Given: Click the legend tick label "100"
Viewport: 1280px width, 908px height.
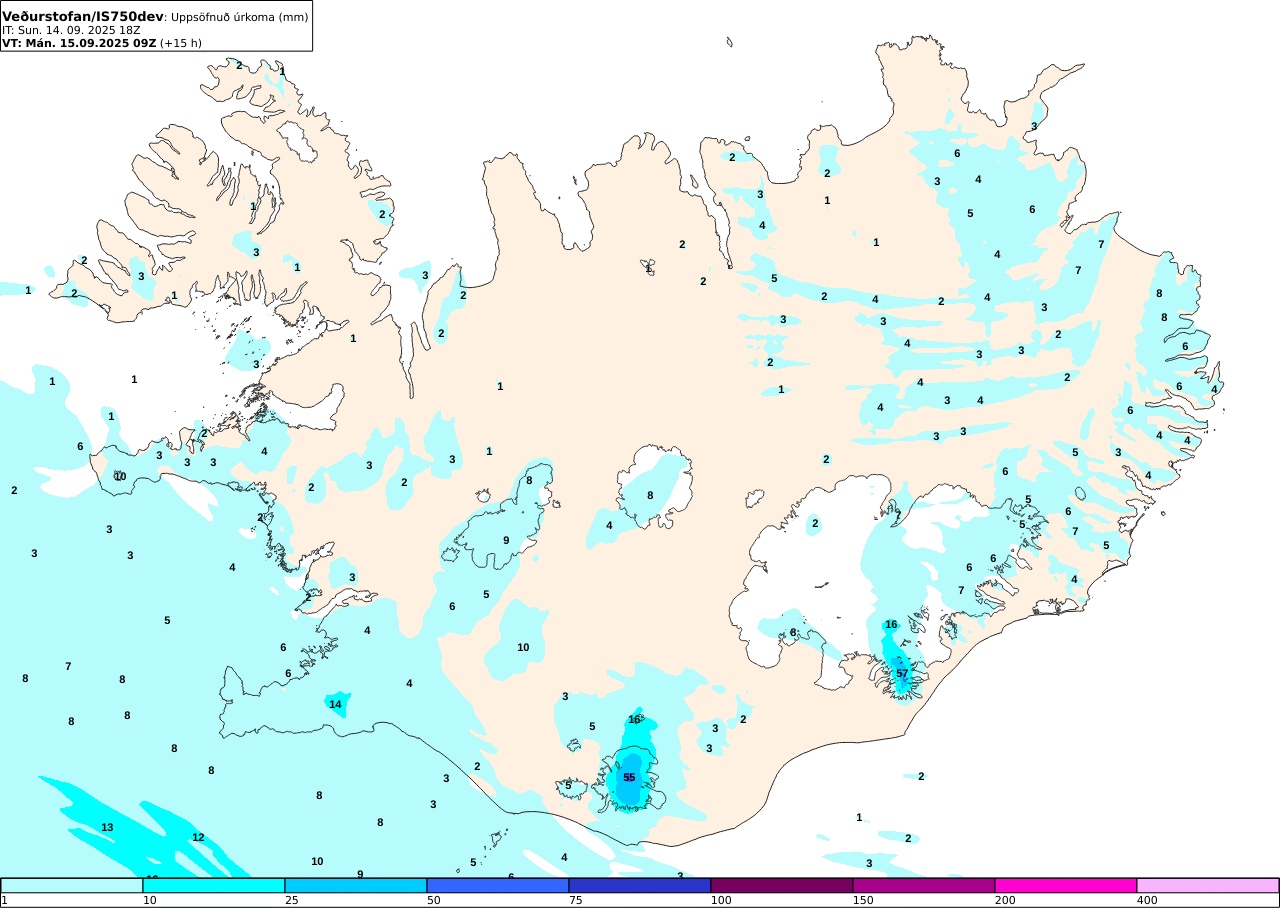Looking at the screenshot, I should 721,900.
